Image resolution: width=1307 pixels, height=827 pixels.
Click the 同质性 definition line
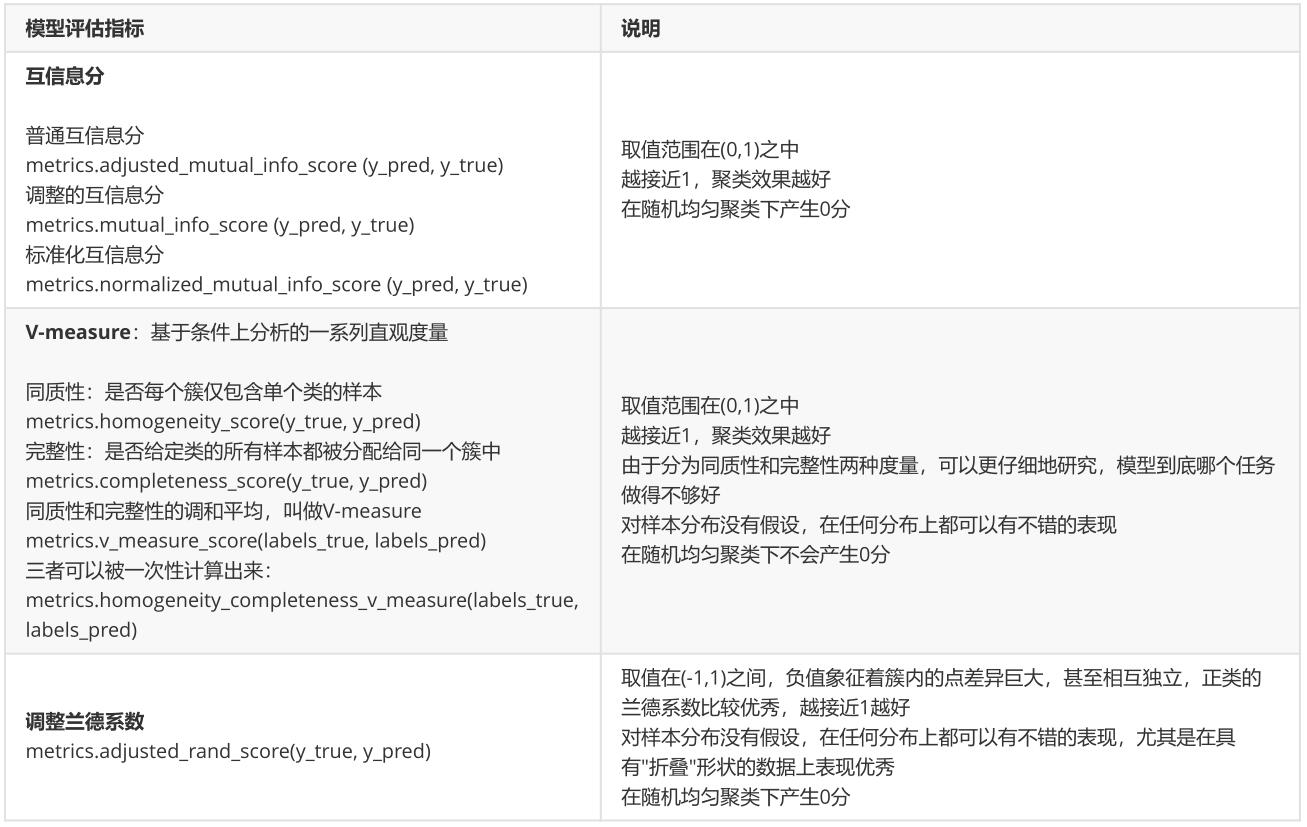[203, 391]
